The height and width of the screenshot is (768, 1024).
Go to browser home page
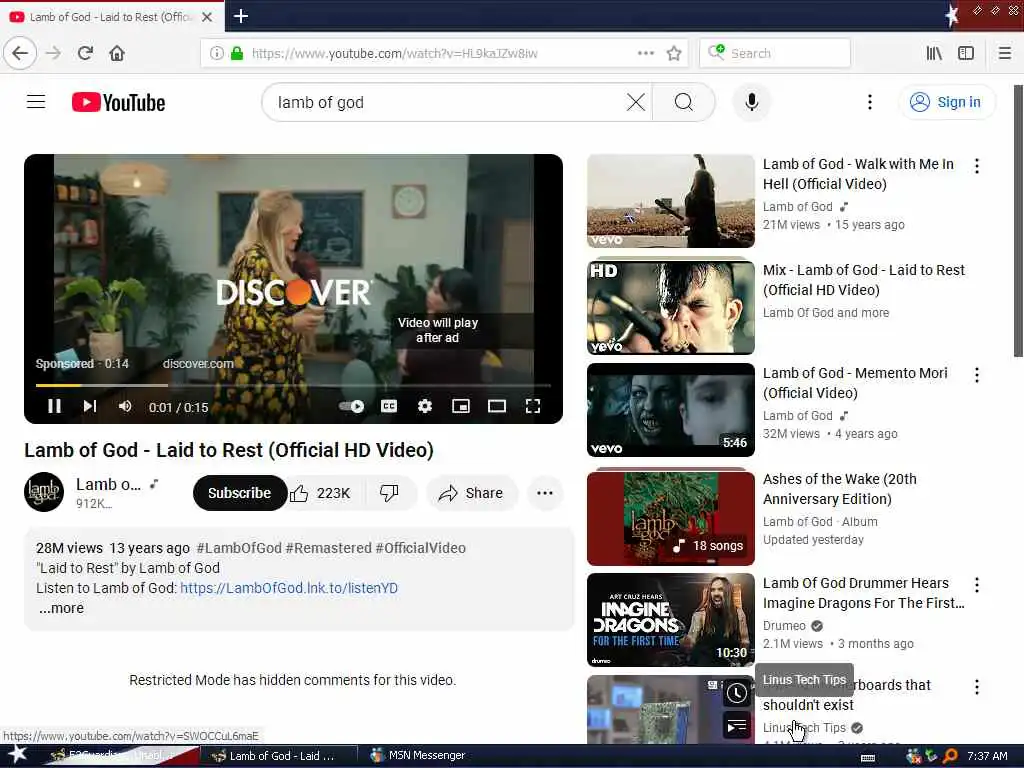pyautogui.click(x=117, y=53)
